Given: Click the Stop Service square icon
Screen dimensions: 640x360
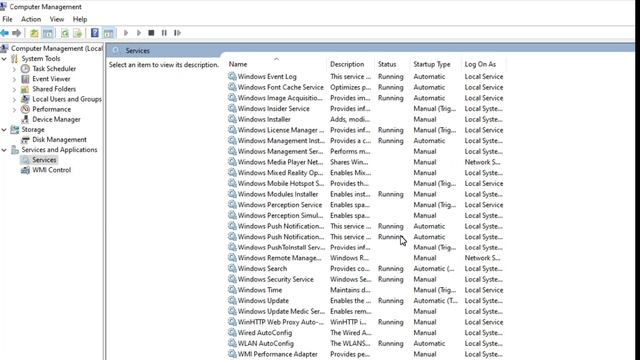Looking at the screenshot, I should coord(151,33).
